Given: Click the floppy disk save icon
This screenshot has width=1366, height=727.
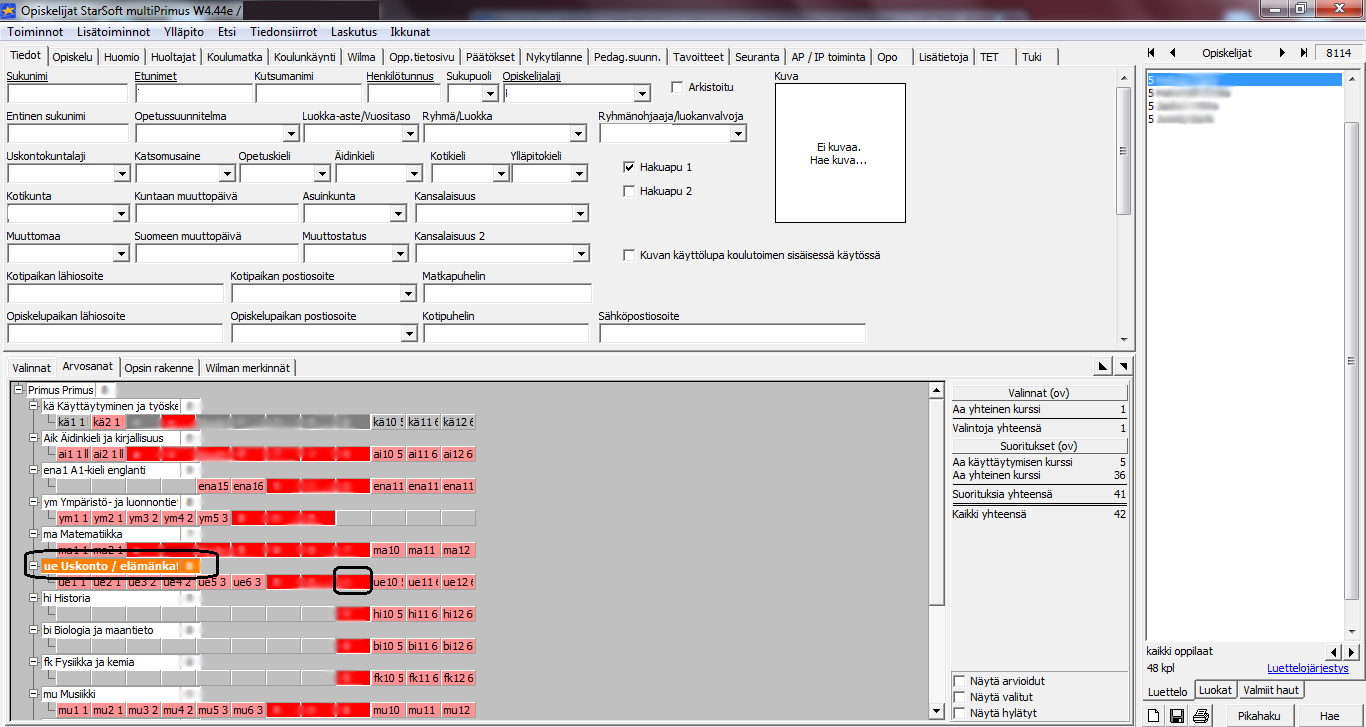Looking at the screenshot, I should tap(1178, 716).
